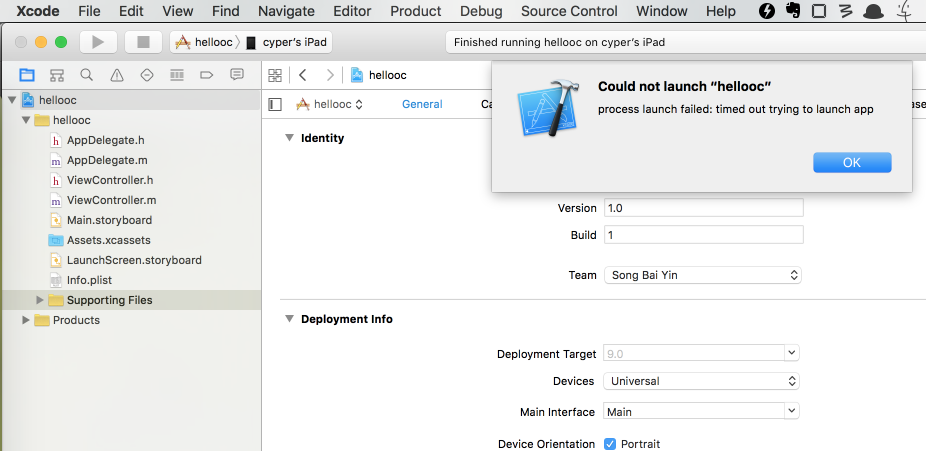Open the Devices dropdown set to Universal
926x451 pixels.
click(x=702, y=381)
